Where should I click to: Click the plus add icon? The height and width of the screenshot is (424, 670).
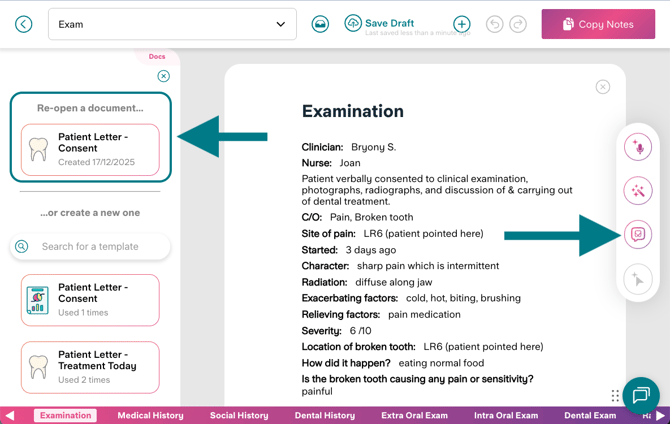(x=461, y=24)
